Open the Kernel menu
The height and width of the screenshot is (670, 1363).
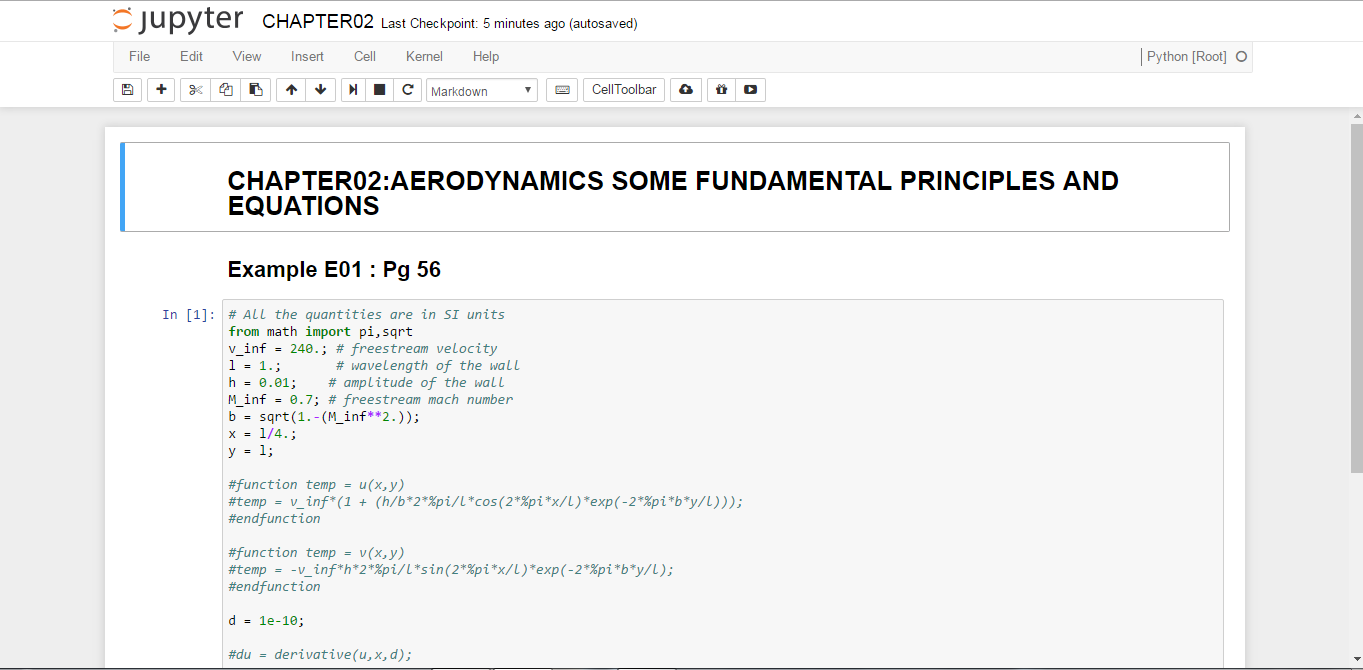click(424, 57)
